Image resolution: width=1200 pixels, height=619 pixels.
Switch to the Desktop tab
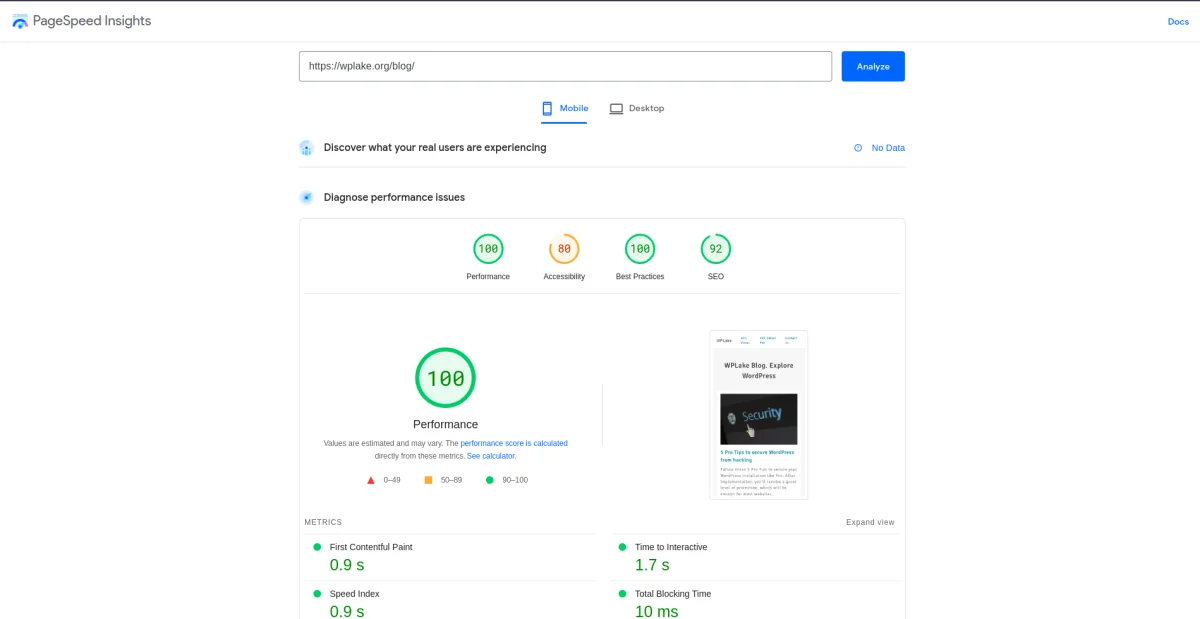click(x=637, y=108)
